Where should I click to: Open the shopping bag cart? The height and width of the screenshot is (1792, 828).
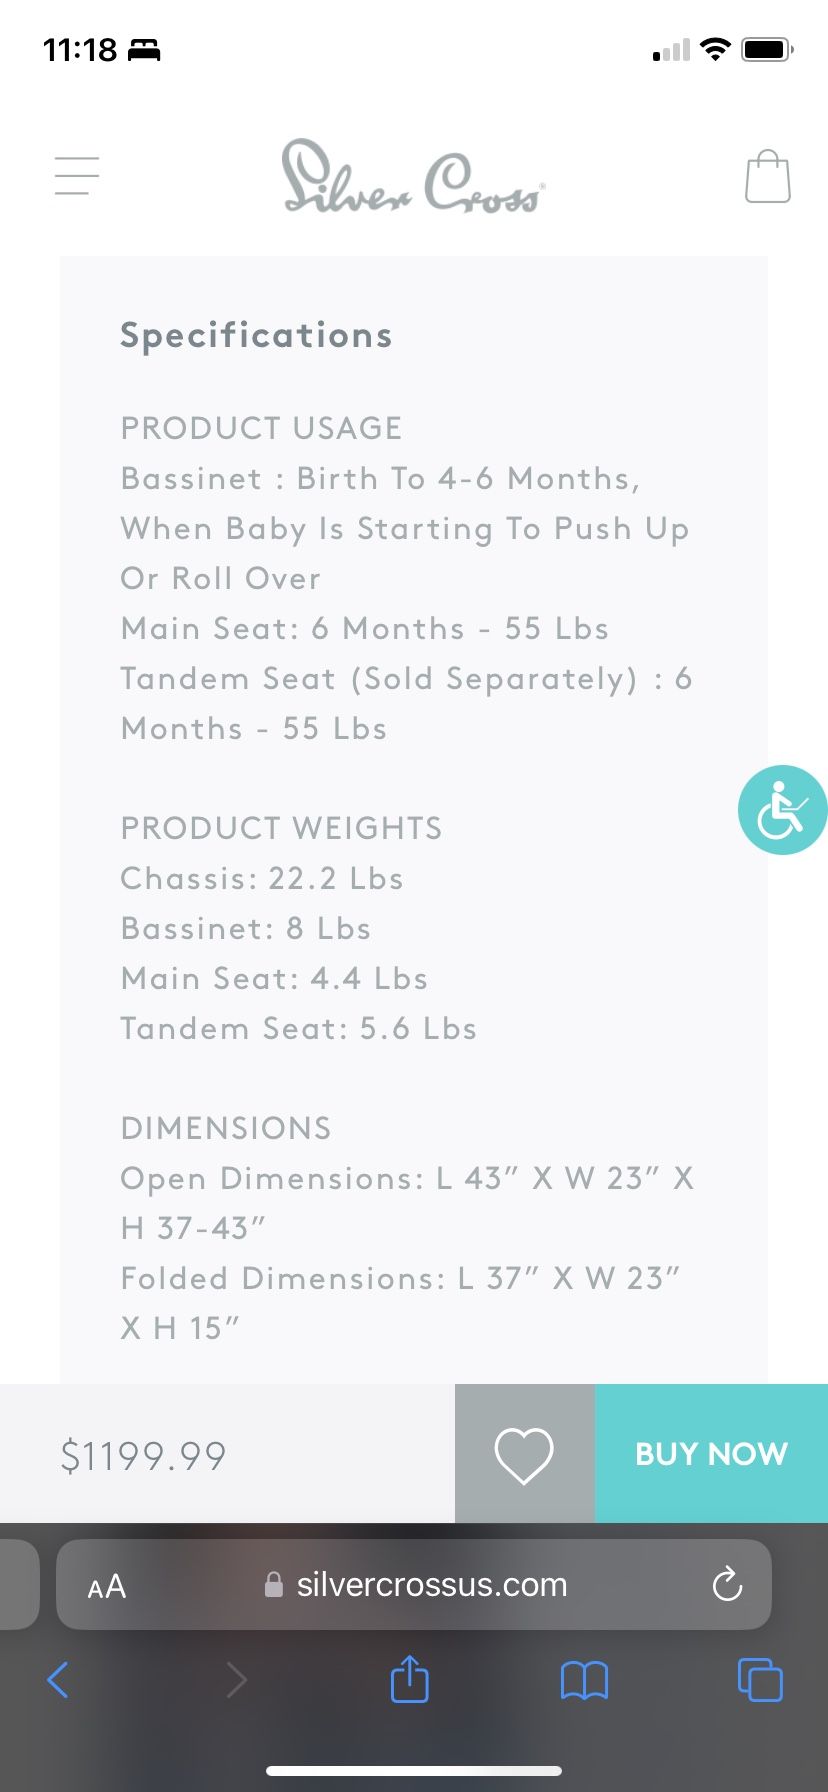768,177
